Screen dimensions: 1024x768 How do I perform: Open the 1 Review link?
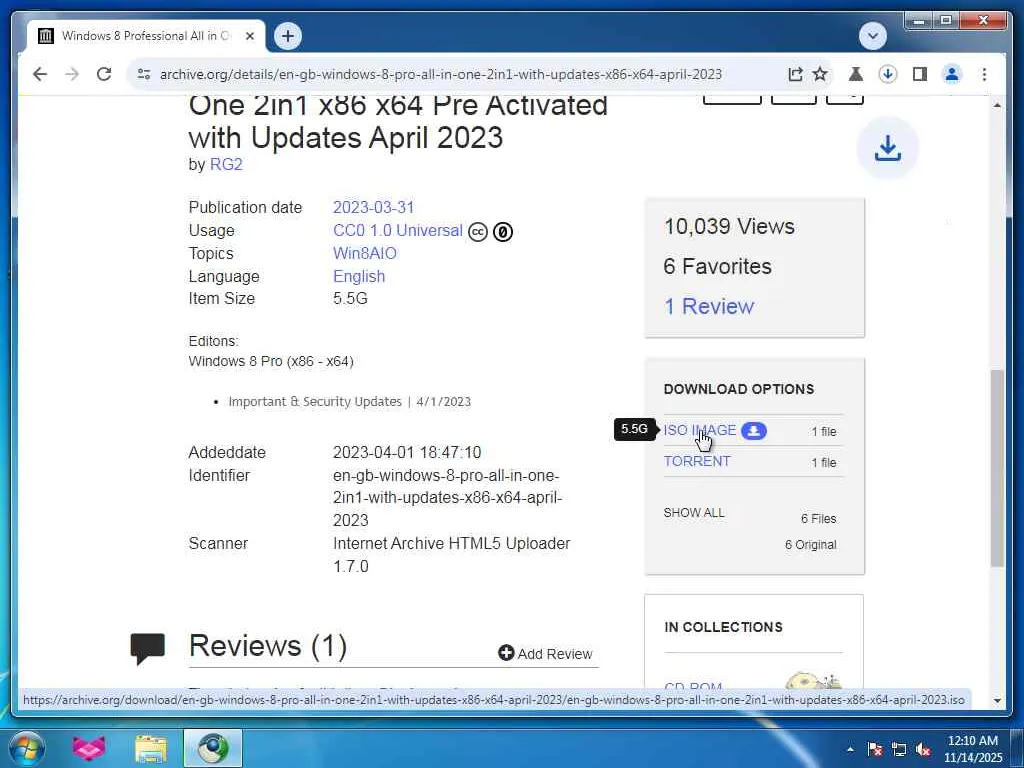709,306
